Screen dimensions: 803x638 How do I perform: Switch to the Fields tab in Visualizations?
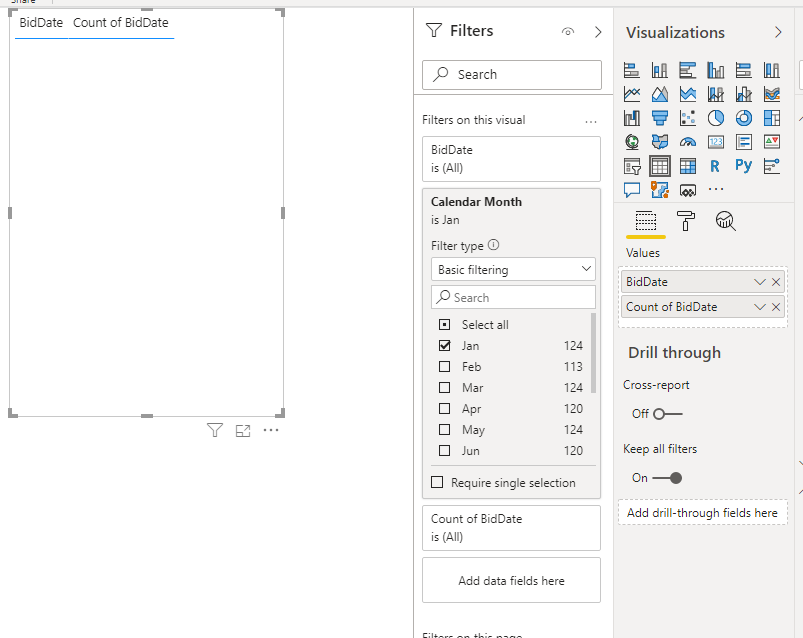tap(646, 221)
